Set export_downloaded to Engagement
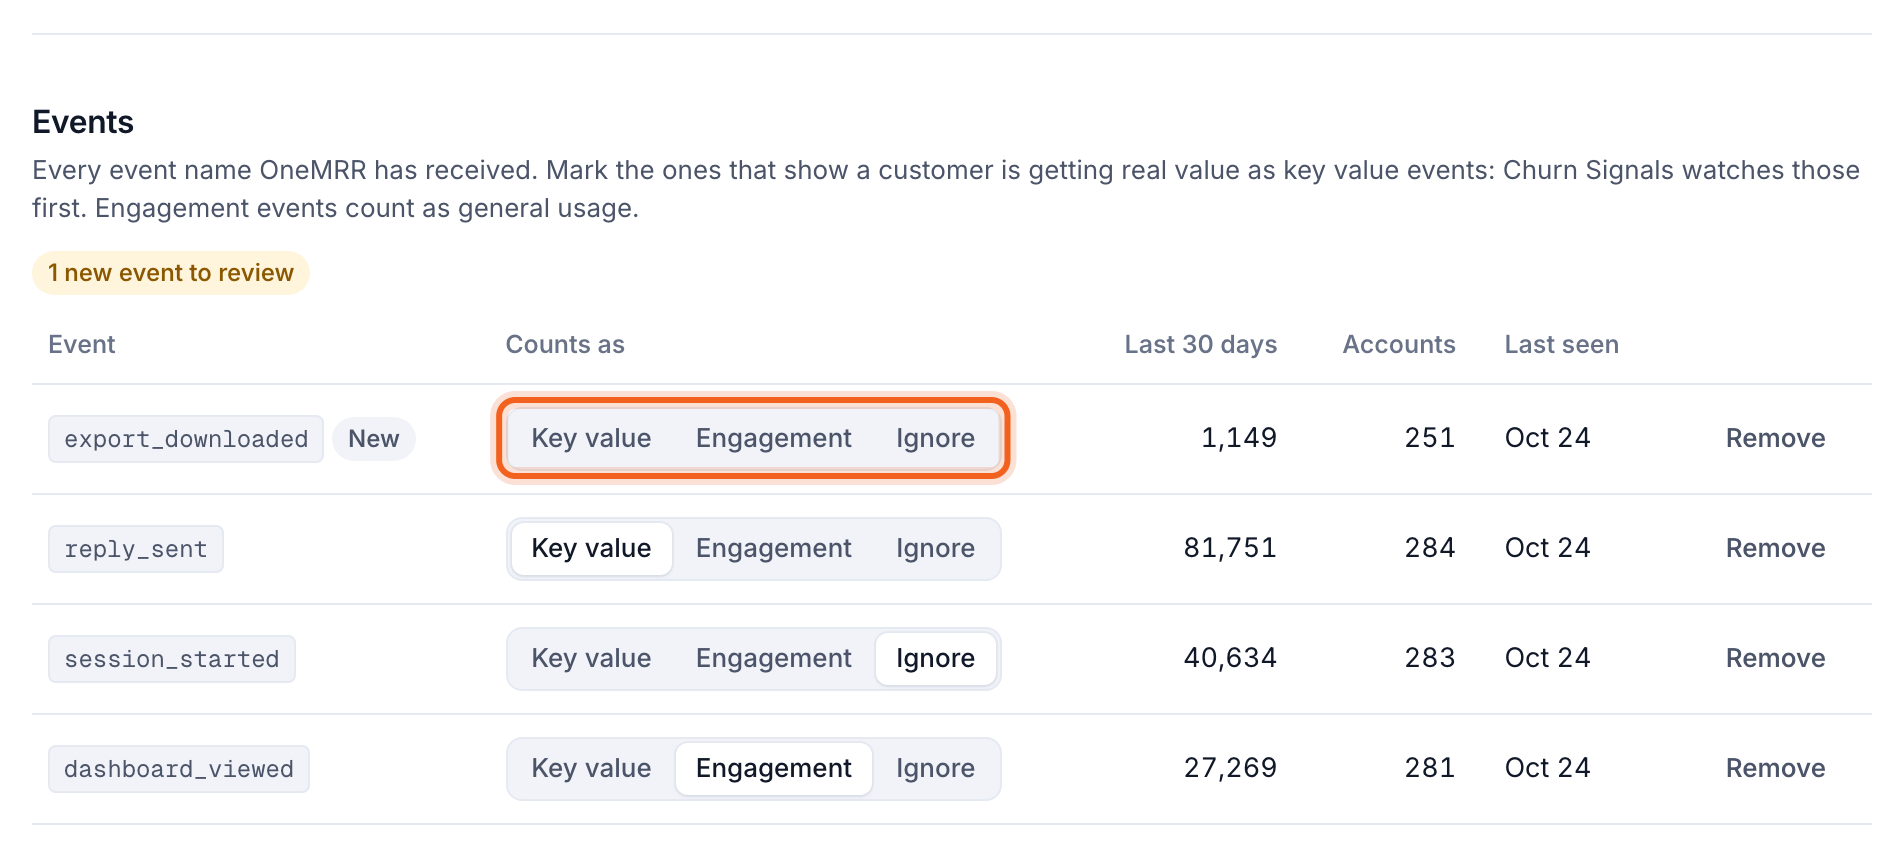 tap(774, 439)
